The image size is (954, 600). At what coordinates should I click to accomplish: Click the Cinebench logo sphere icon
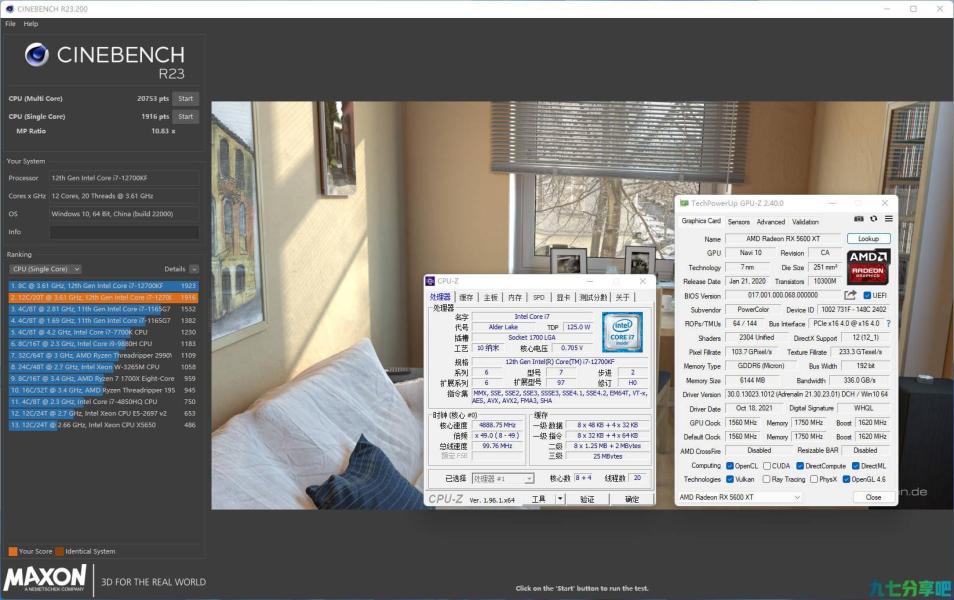37,55
